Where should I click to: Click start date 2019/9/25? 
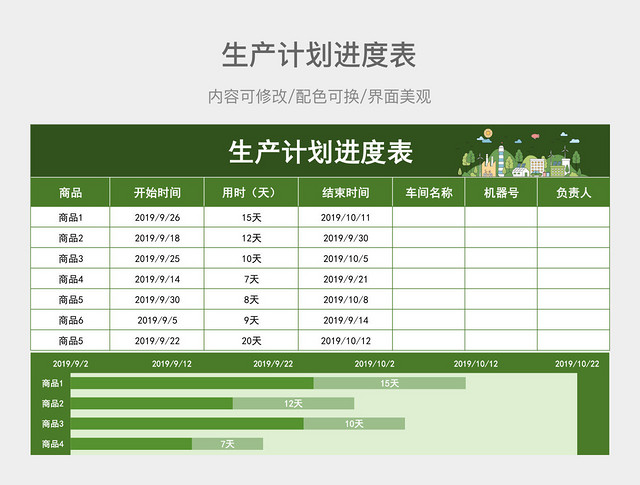pyautogui.click(x=157, y=258)
